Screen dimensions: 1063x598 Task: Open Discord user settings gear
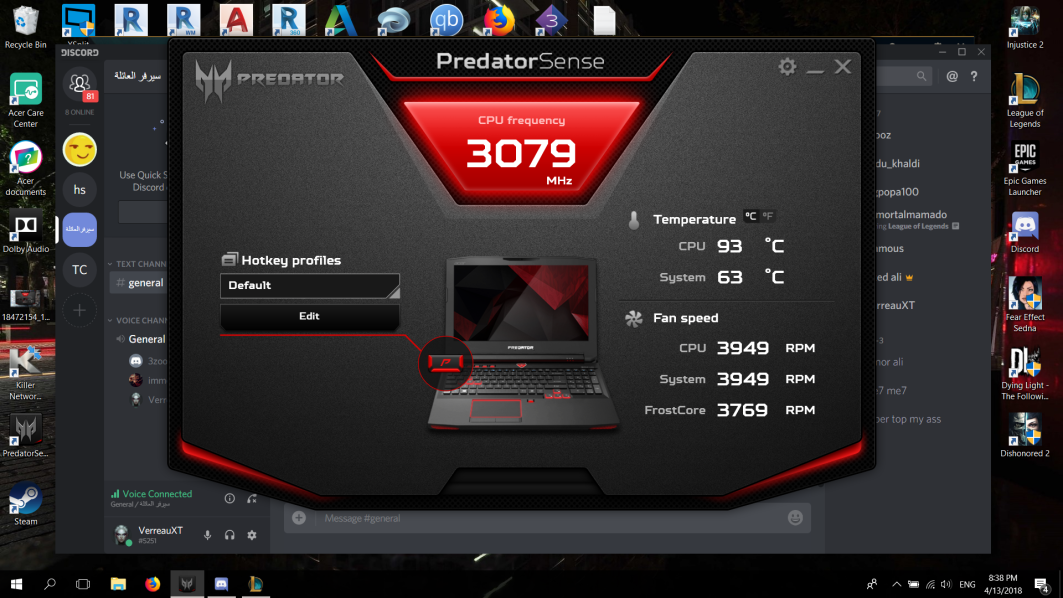click(252, 535)
